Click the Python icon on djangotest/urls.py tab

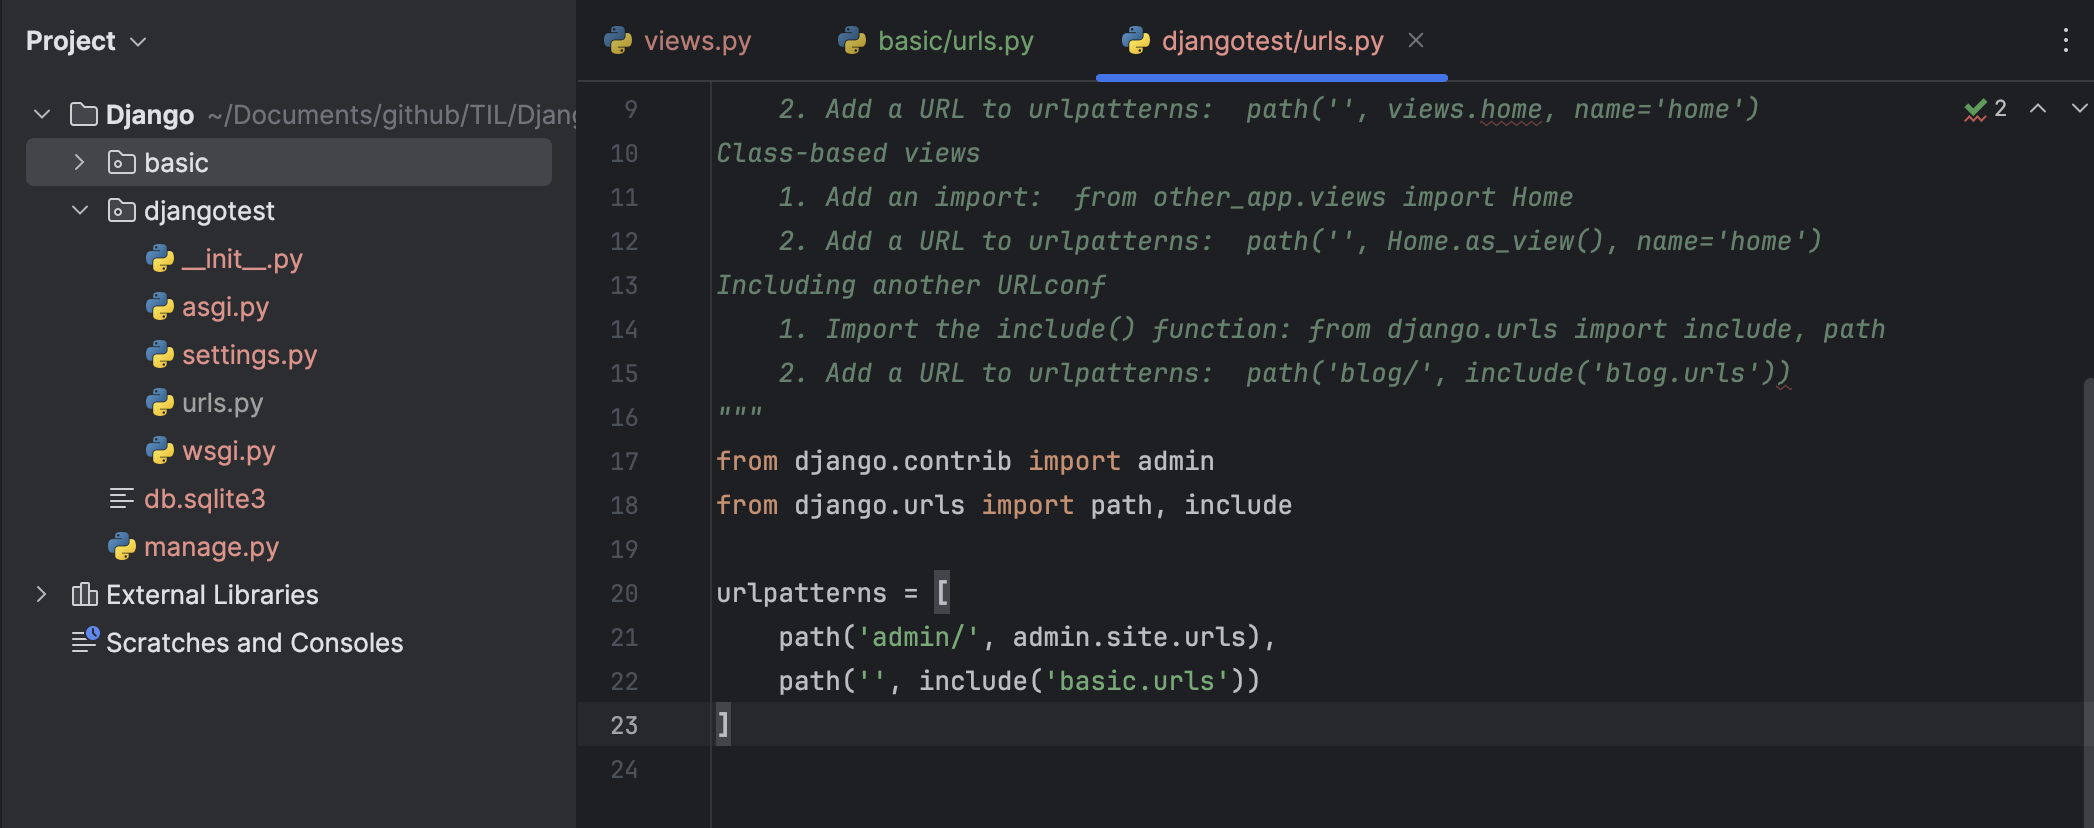(x=1136, y=40)
